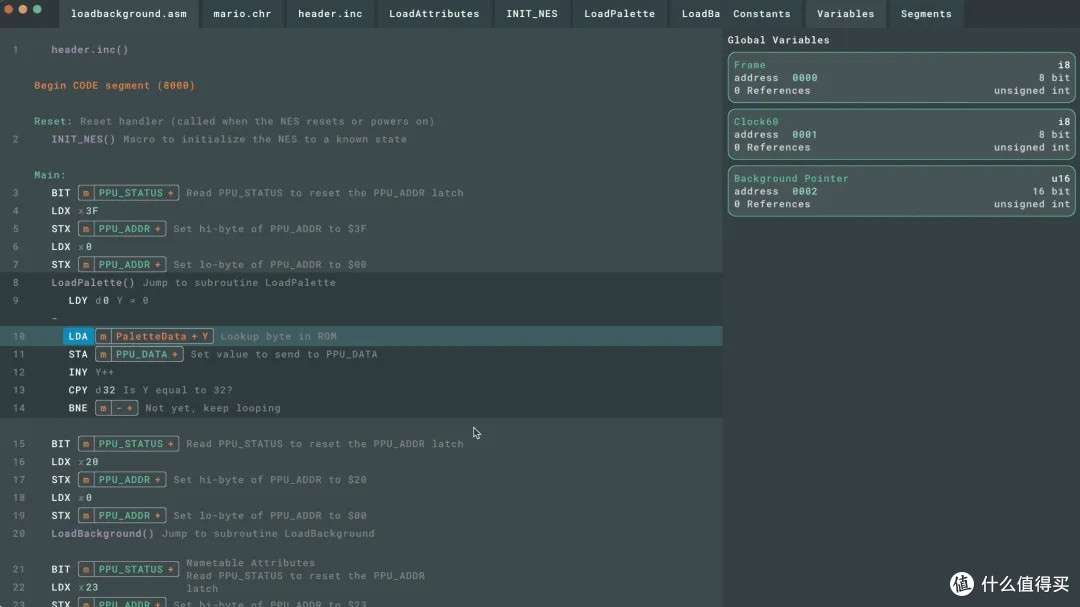Open the INIT_NES tab
This screenshot has width=1080, height=607.
pyautogui.click(x=532, y=14)
